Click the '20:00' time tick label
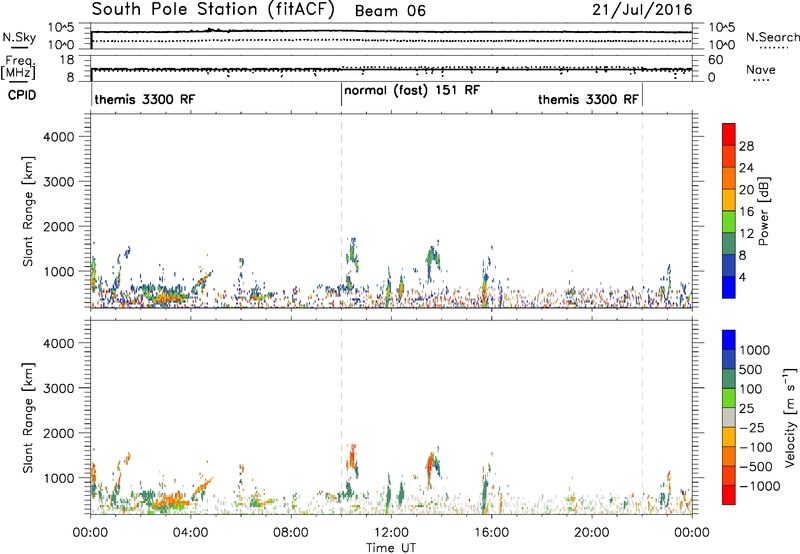Image resolution: width=800 pixels, height=554 pixels. [x=592, y=533]
